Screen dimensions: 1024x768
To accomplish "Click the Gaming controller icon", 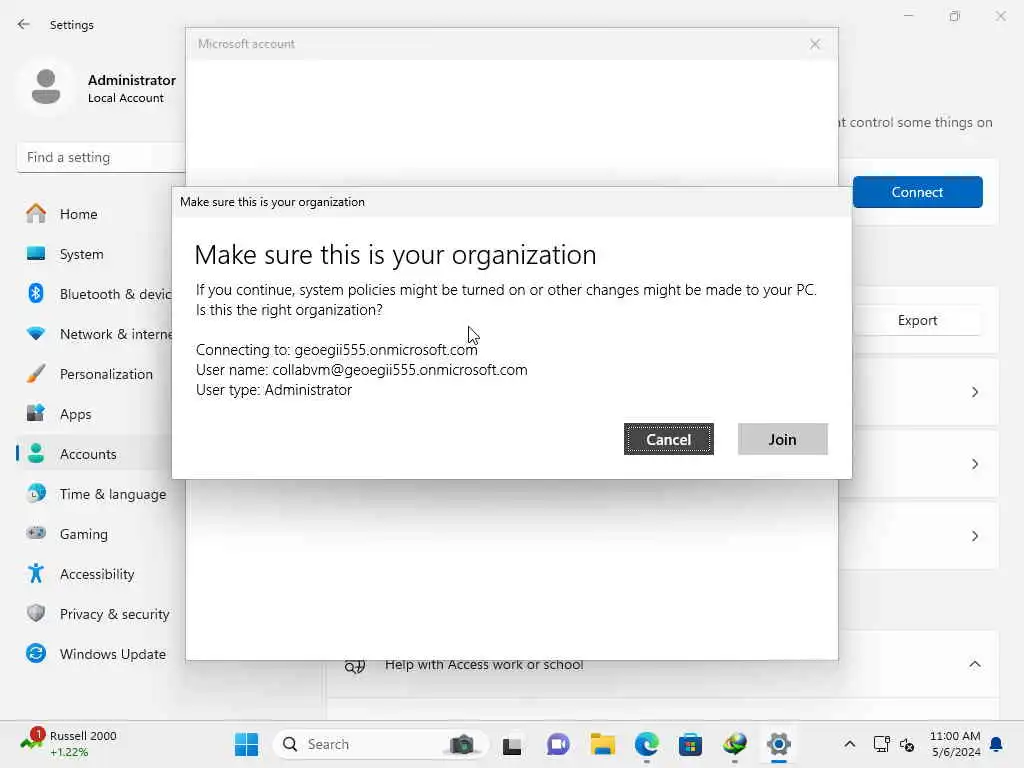I will pyautogui.click(x=36, y=533).
